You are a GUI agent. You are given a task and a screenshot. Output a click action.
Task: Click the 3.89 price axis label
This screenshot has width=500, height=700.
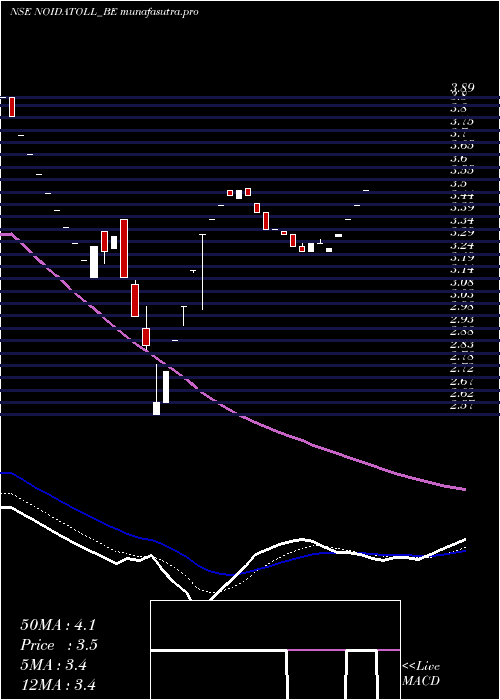pos(462,88)
